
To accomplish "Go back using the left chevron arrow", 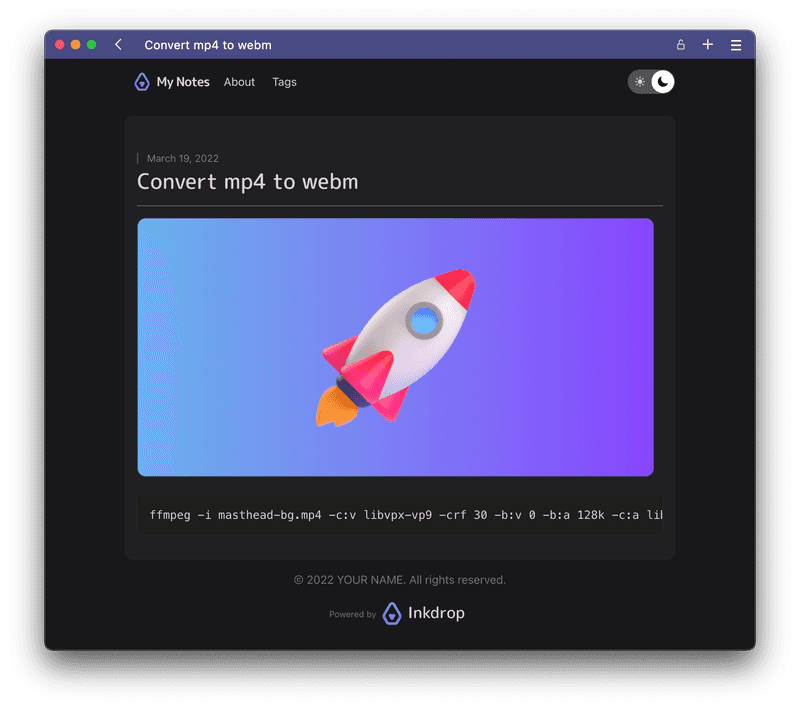I will tap(119, 45).
